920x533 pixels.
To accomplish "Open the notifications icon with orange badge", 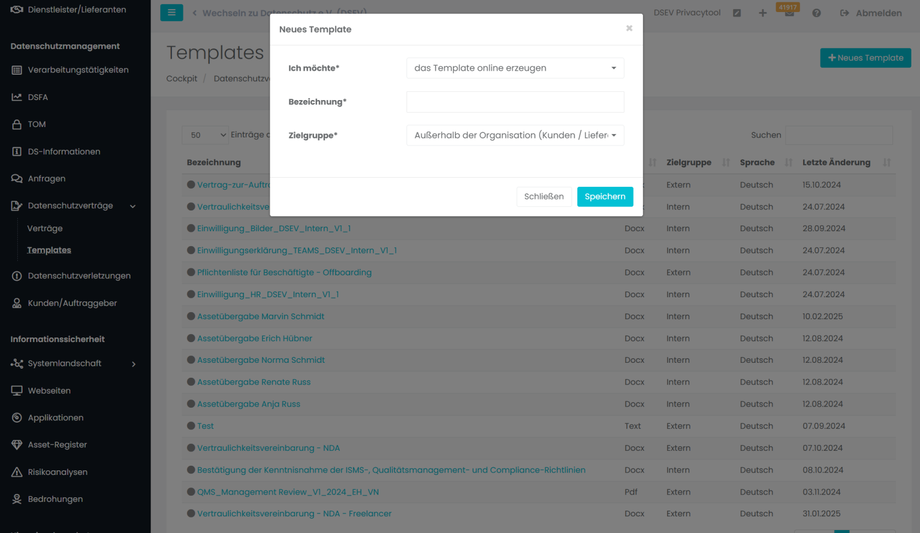I will pyautogui.click(x=789, y=12).
